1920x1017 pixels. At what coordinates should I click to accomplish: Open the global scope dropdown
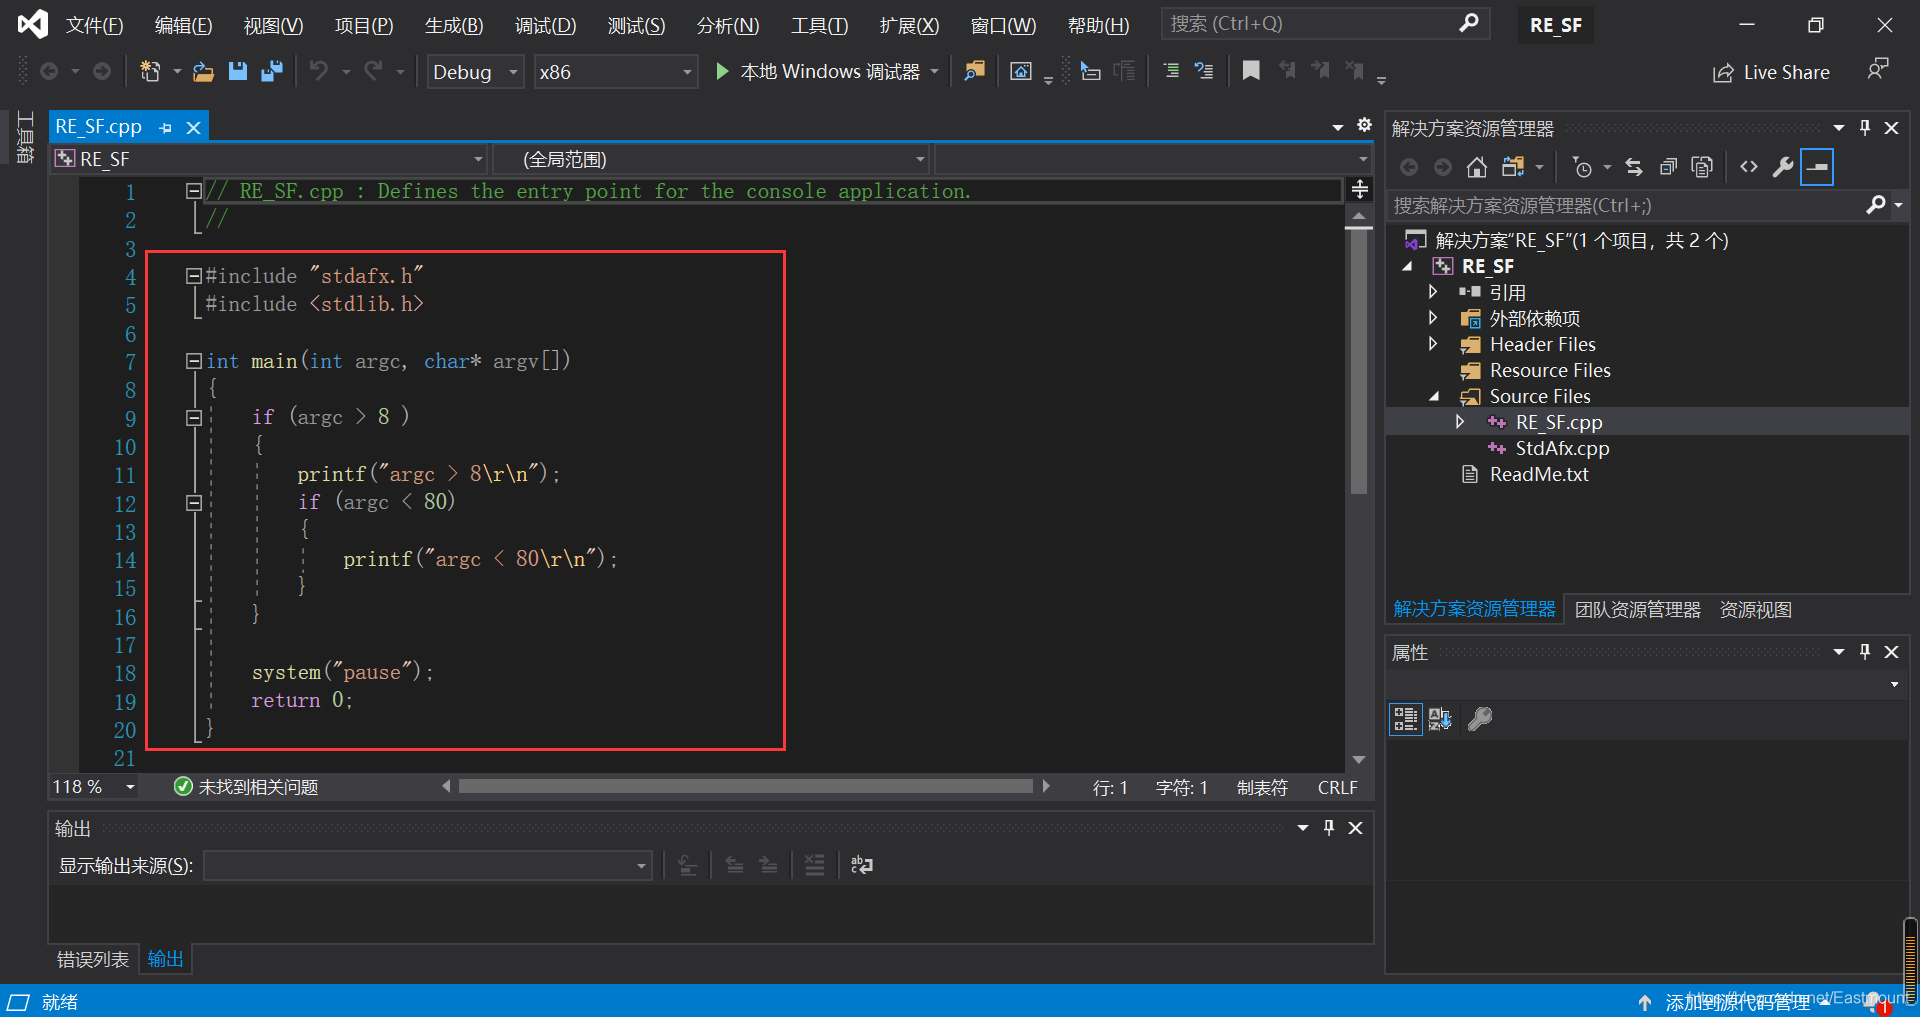(x=711, y=160)
